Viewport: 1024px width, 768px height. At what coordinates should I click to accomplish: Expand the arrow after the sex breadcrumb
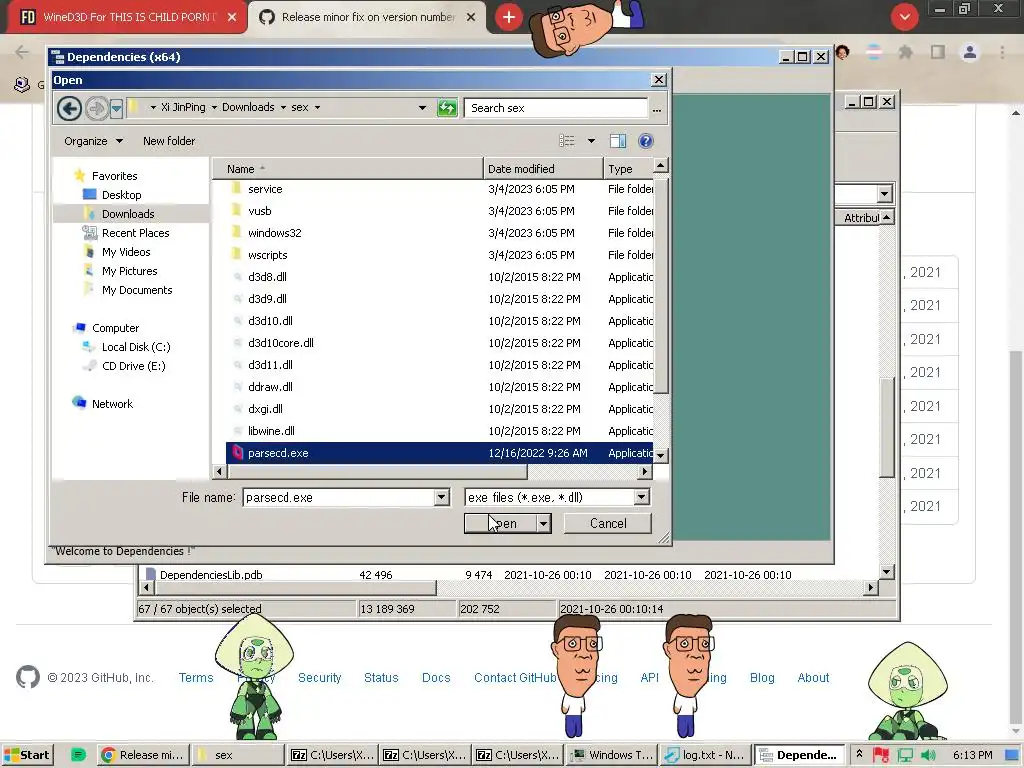317,108
